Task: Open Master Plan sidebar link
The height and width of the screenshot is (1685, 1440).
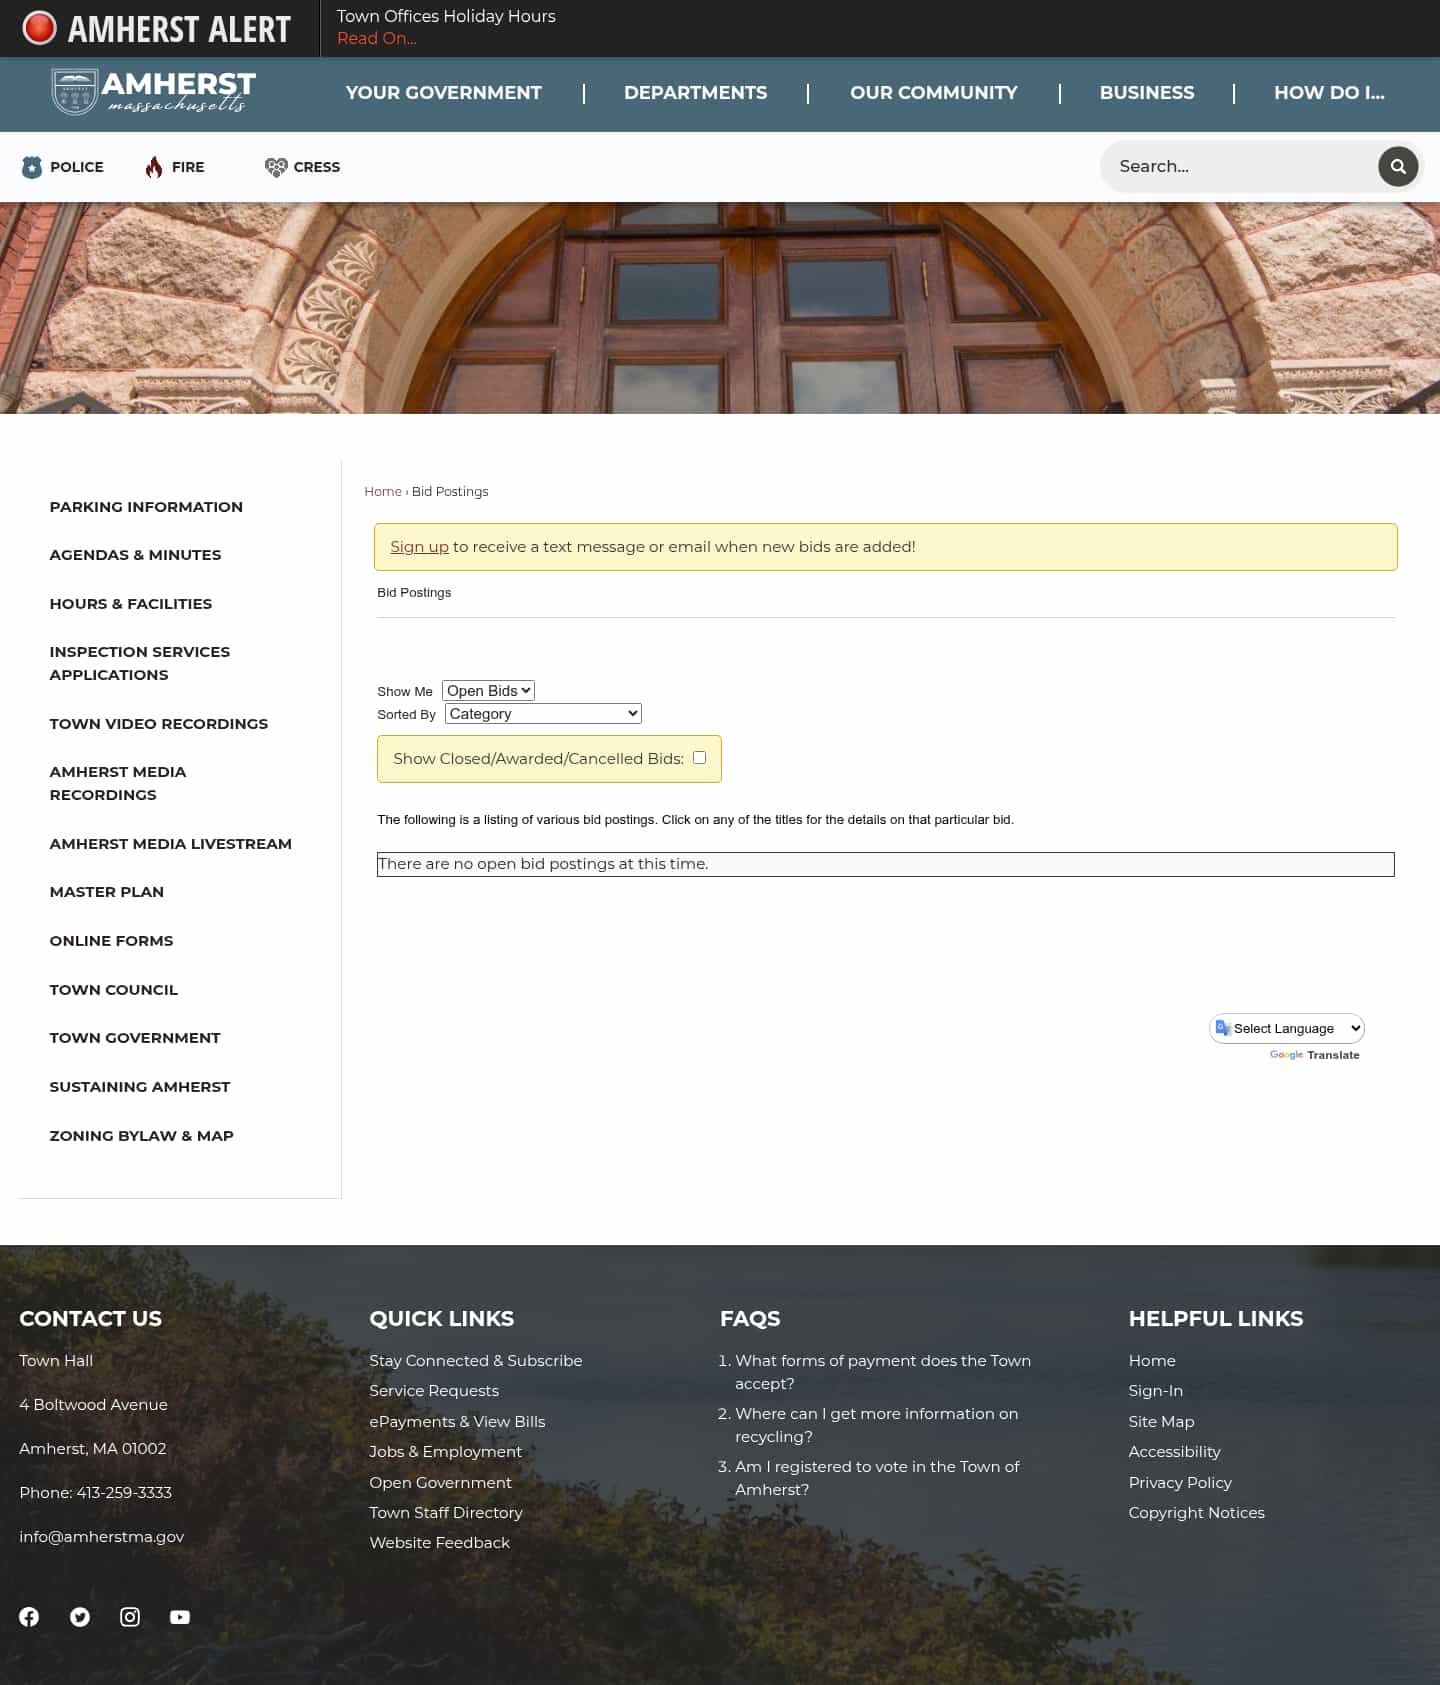Action: pyautogui.click(x=107, y=892)
